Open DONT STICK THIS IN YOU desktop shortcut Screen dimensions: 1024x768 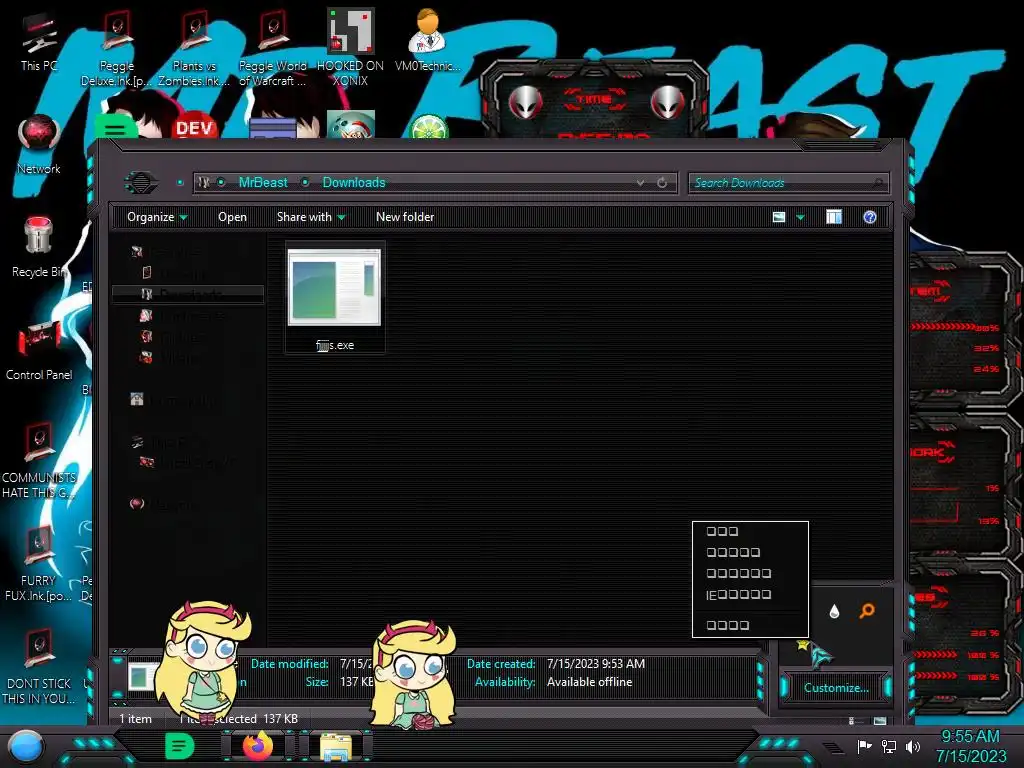click(39, 667)
